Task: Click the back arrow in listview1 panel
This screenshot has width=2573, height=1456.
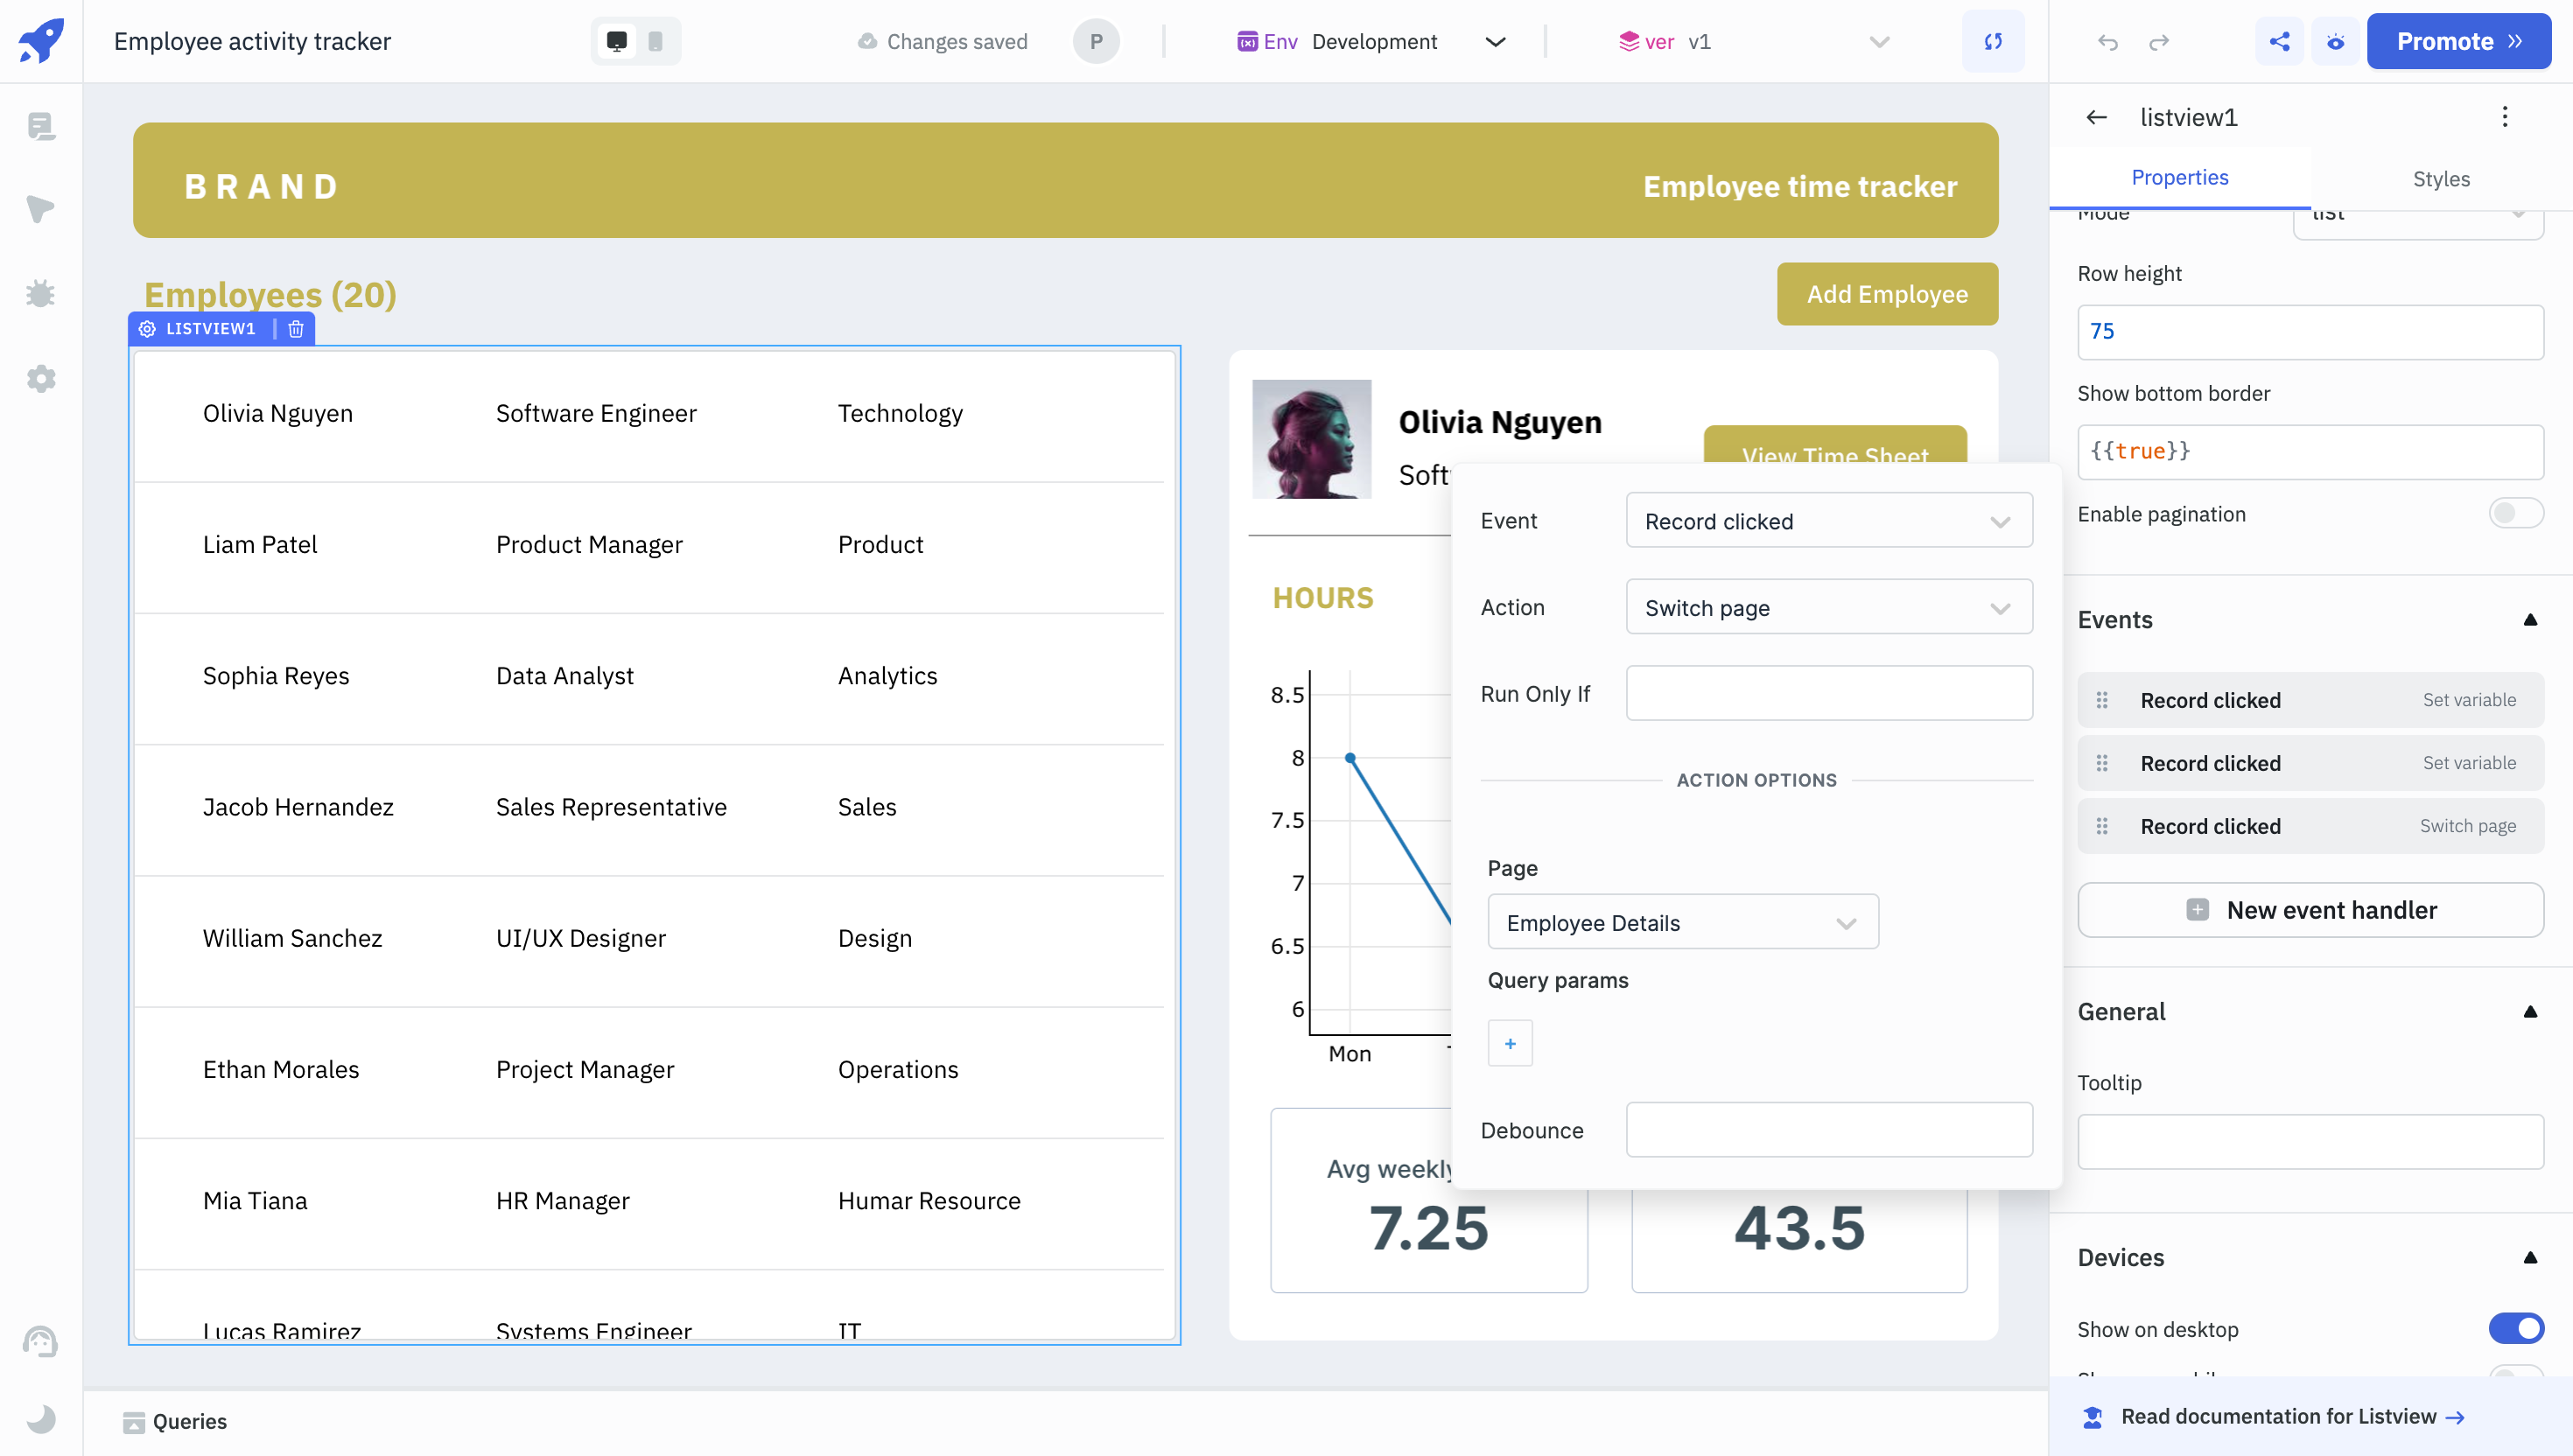Action: coord(2098,116)
